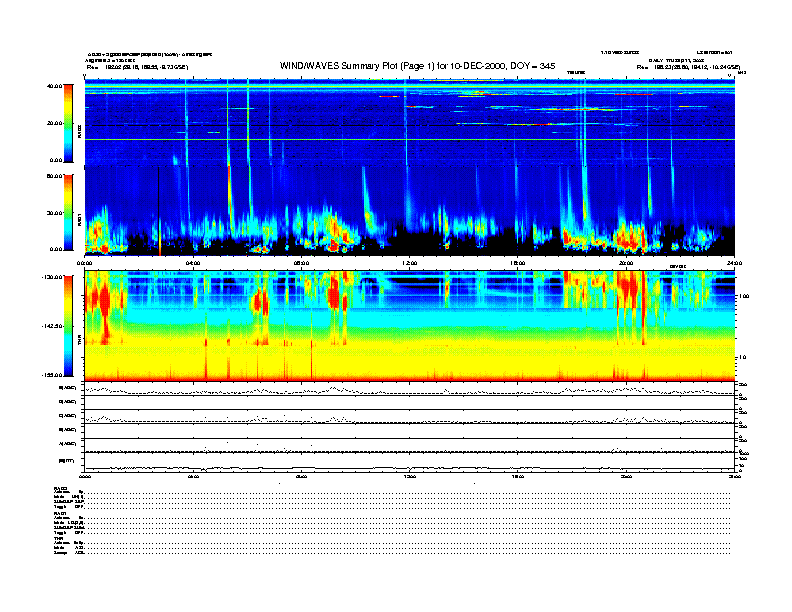
Task: Click the 30.00 label on RAD1 scale
Action: pos(54,213)
